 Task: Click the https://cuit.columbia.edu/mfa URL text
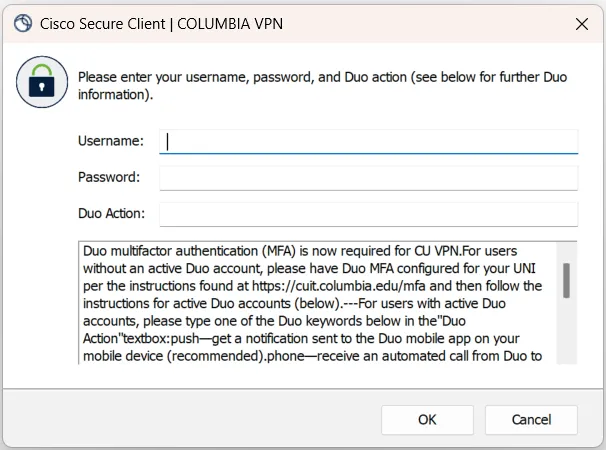coord(339,286)
